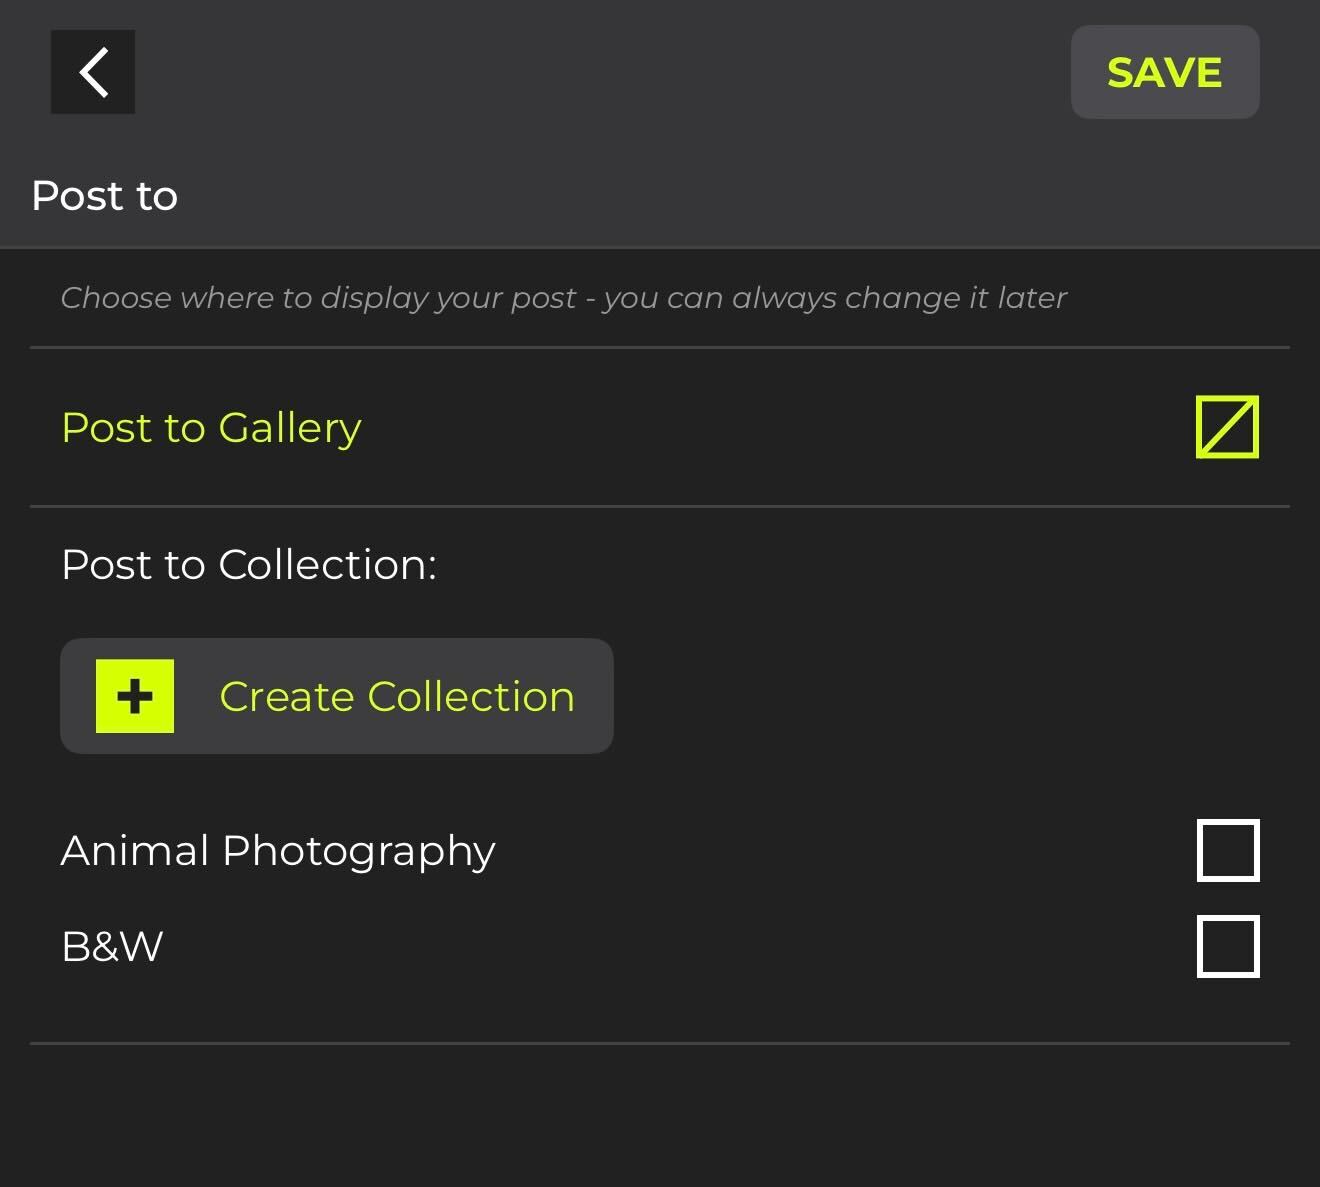This screenshot has width=1320, height=1187.
Task: Open Create Collection dialog
Action: tap(337, 696)
